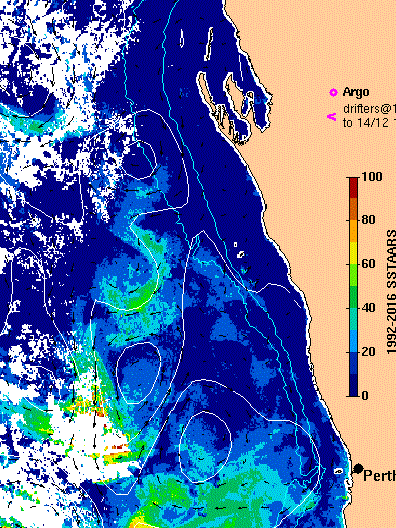Screen dimensions: 396x528
Task: Pick the orange segment of the colorbar
Action: pos(354,231)
